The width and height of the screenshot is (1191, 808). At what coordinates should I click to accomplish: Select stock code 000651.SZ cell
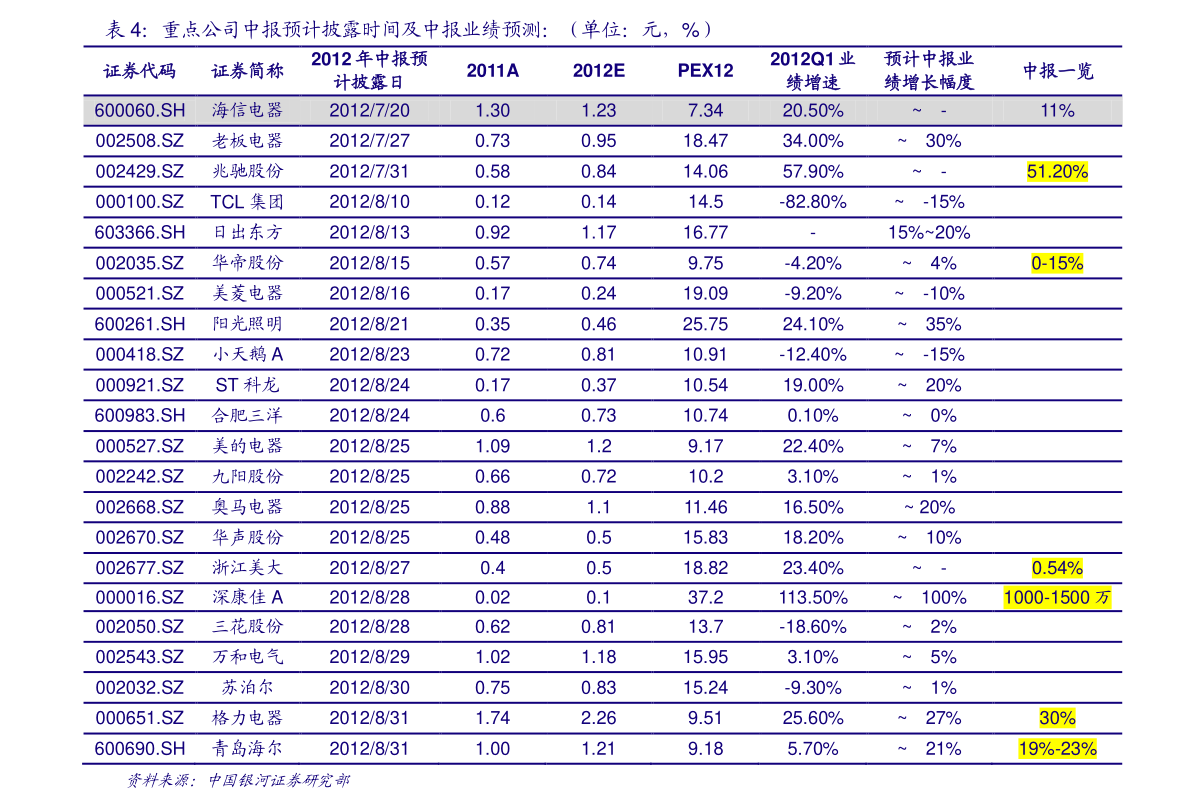tap(140, 718)
